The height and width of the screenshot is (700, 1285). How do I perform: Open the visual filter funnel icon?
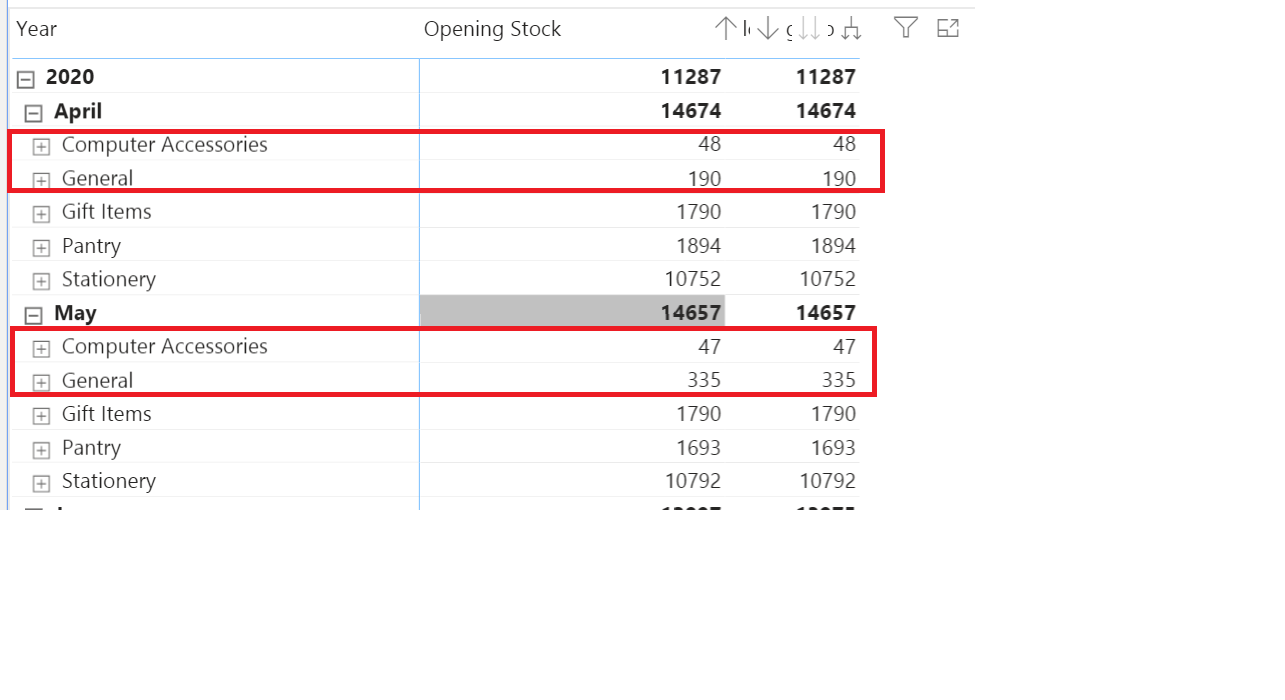point(906,28)
